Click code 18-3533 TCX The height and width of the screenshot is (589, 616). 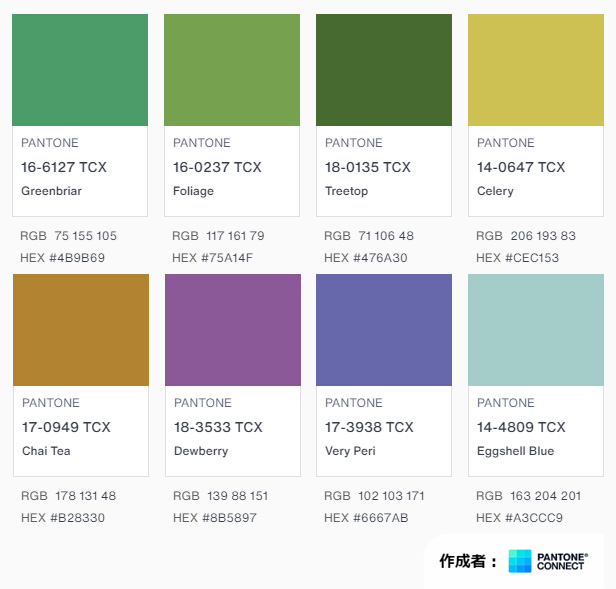[x=218, y=427]
